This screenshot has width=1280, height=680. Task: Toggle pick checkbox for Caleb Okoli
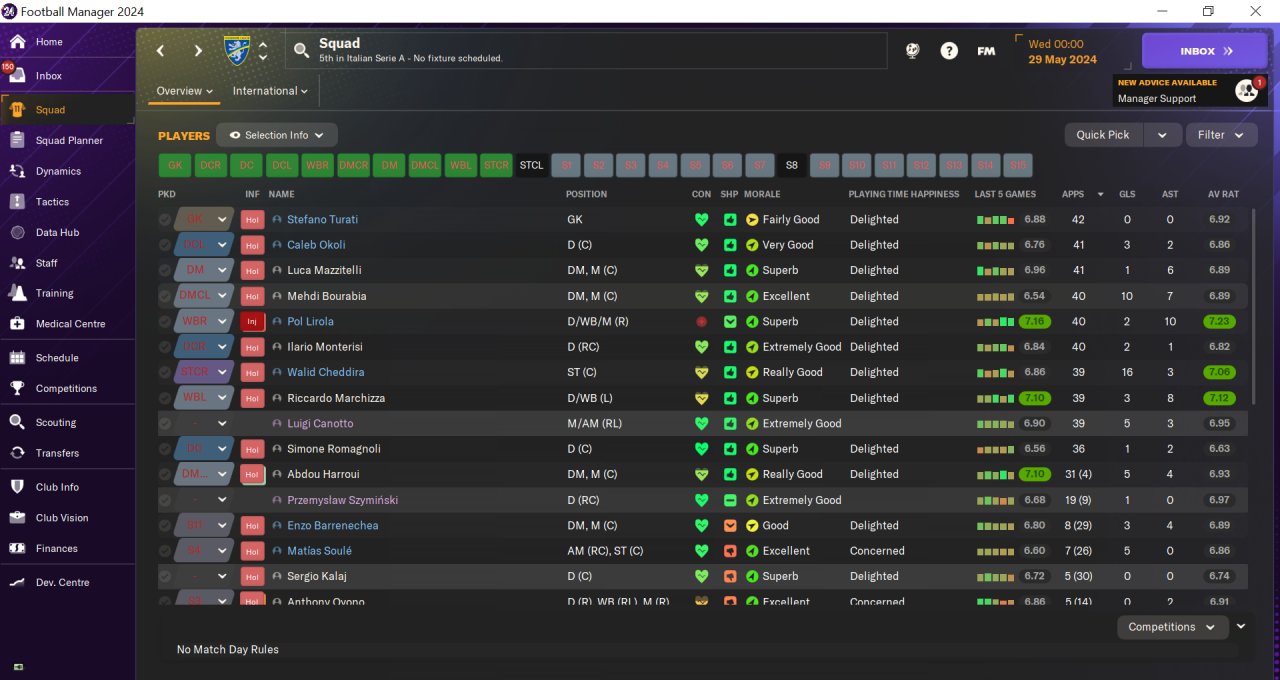(165, 245)
